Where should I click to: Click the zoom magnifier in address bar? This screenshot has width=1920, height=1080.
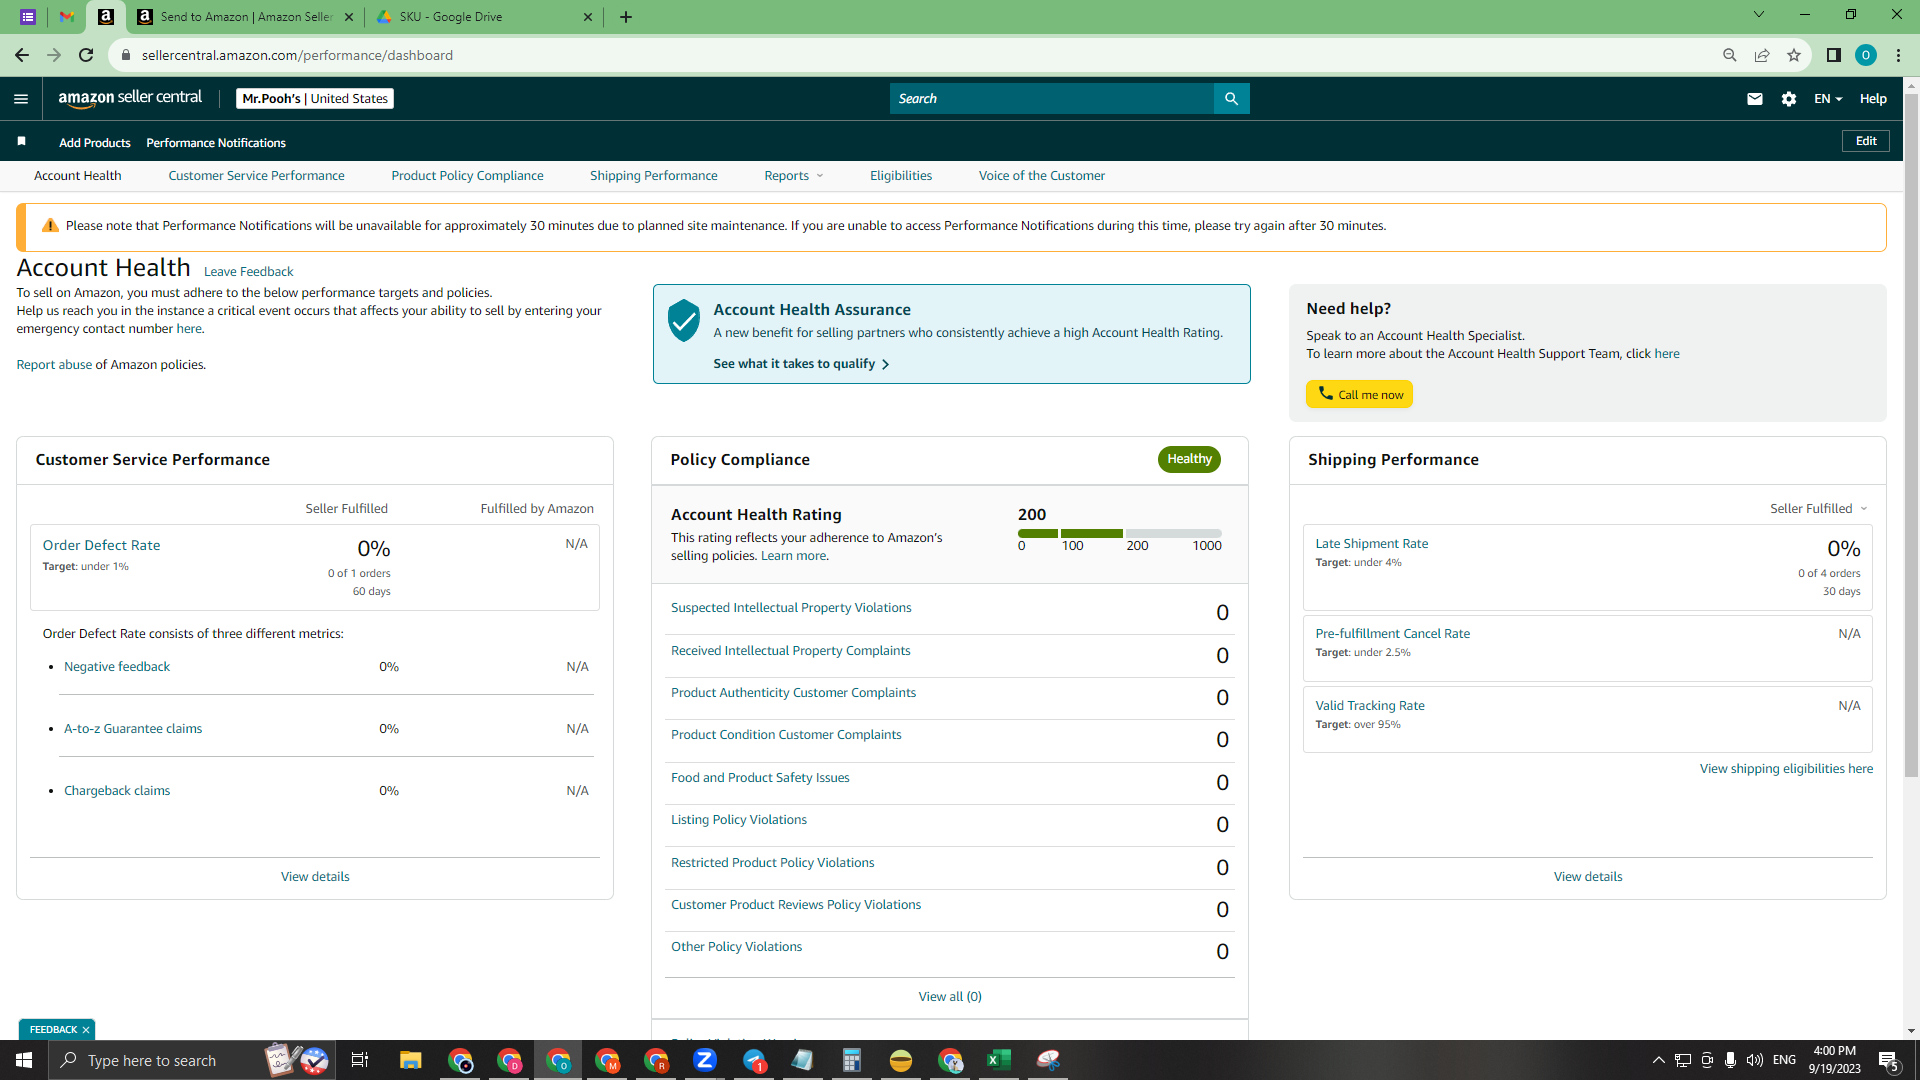1730,55
